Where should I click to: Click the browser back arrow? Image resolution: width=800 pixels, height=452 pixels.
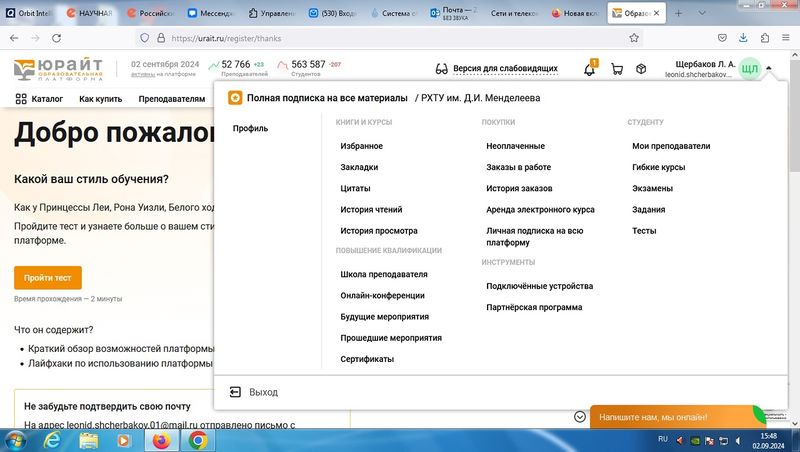[x=14, y=38]
